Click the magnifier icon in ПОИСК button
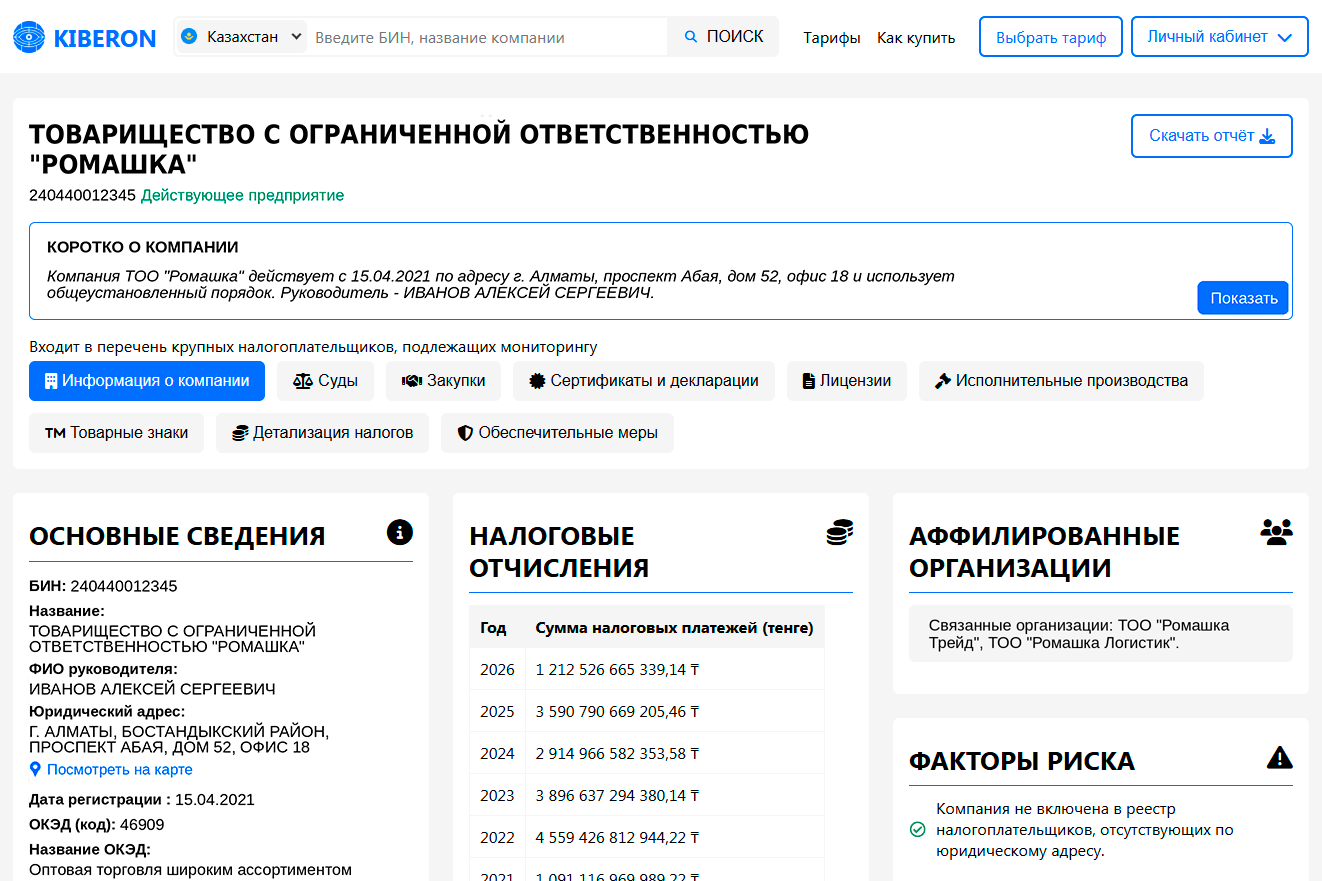Screen dimensions: 1322x881 (691, 37)
